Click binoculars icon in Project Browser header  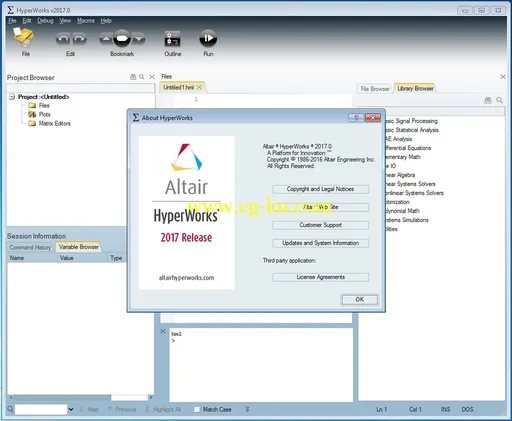[133, 77]
